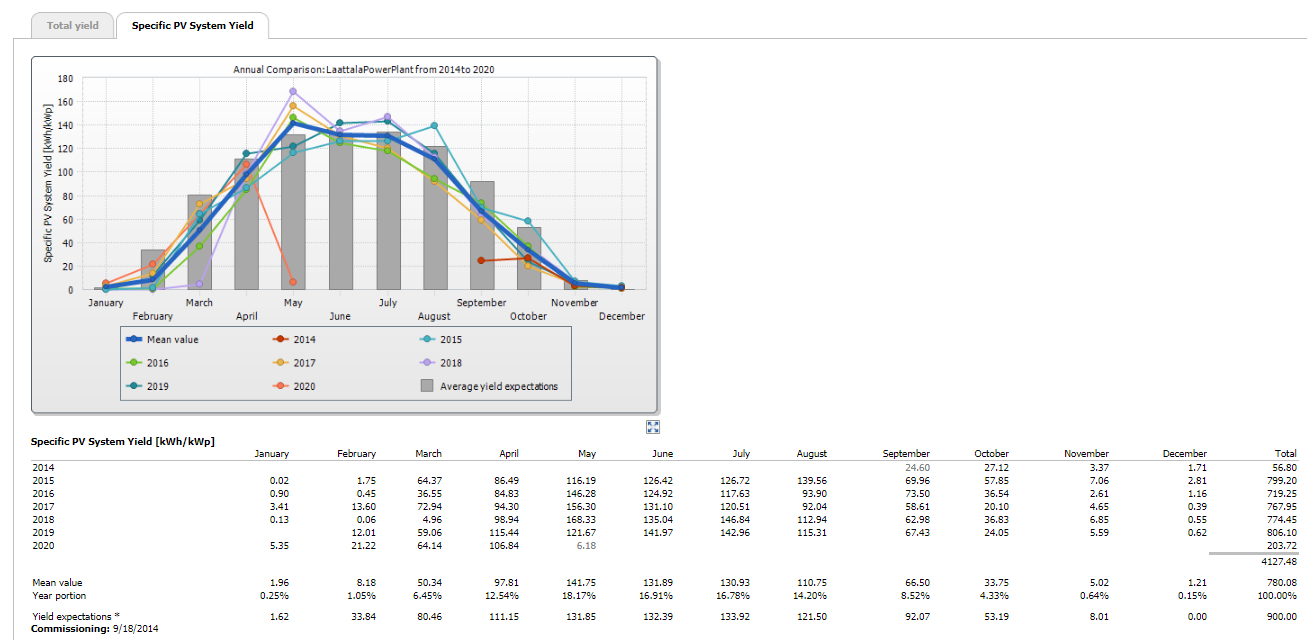Click the April column header in table
The width and height of the screenshot is (1307, 640).
coord(509,454)
